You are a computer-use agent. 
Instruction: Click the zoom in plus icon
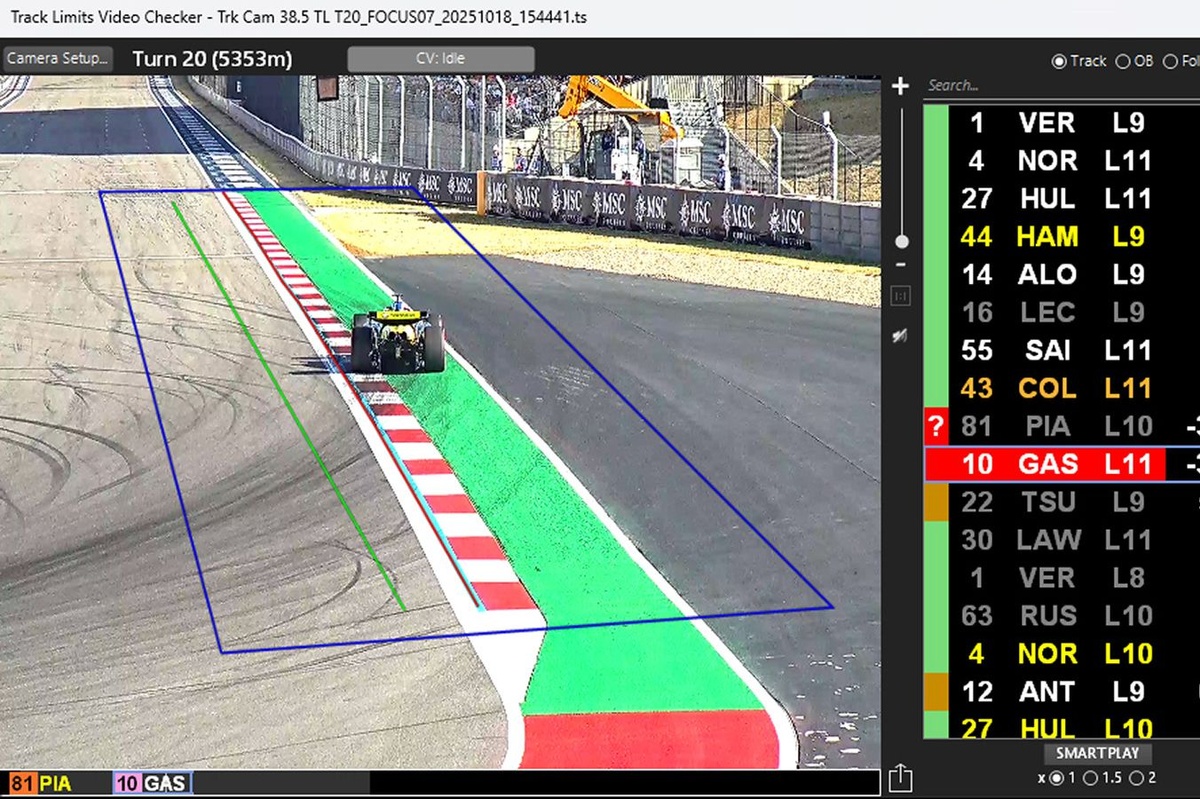tap(899, 86)
